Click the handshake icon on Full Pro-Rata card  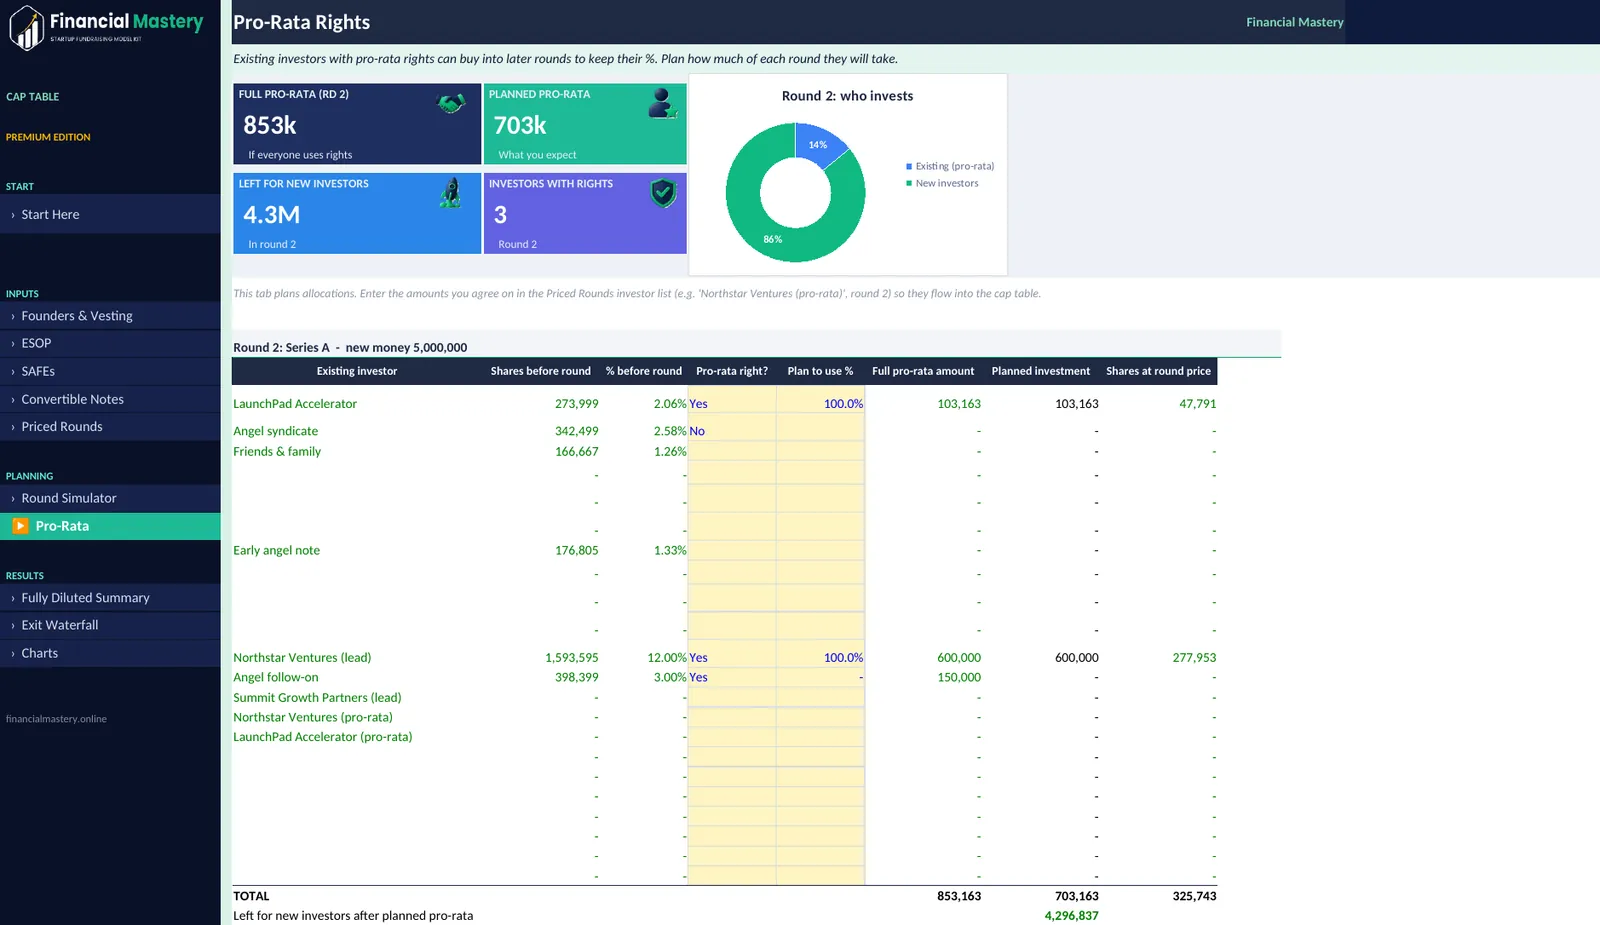(x=451, y=103)
